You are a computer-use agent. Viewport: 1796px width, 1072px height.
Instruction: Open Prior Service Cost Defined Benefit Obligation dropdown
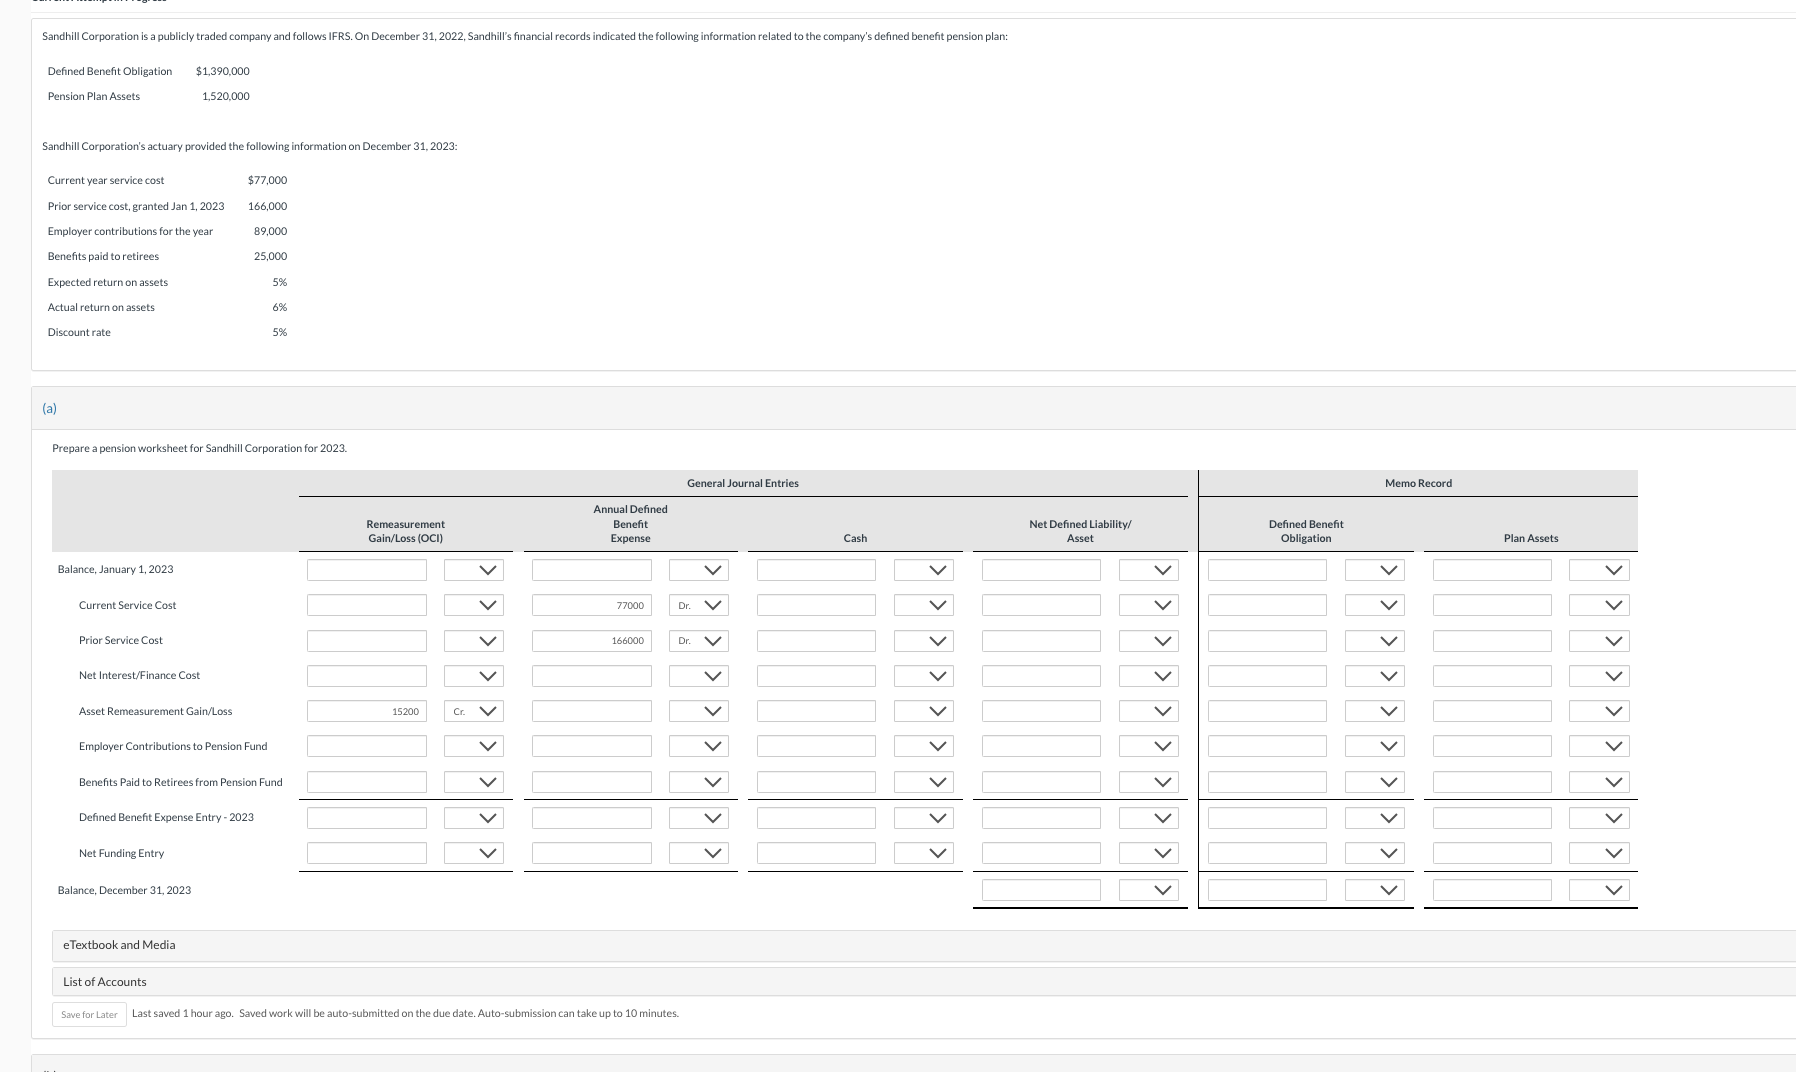(1375, 640)
